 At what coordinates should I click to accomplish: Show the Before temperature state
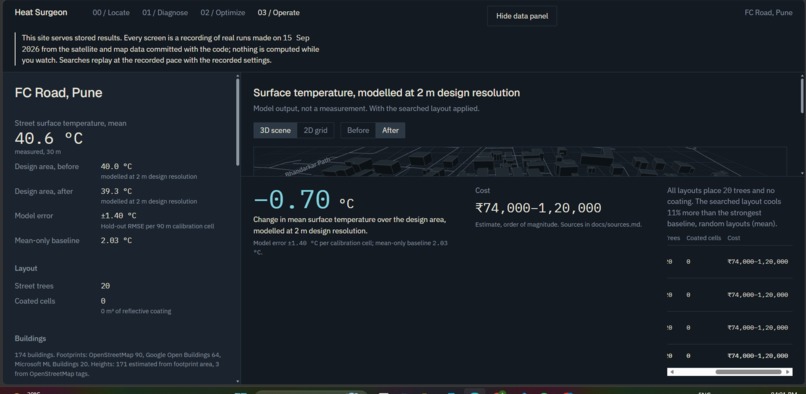point(358,130)
